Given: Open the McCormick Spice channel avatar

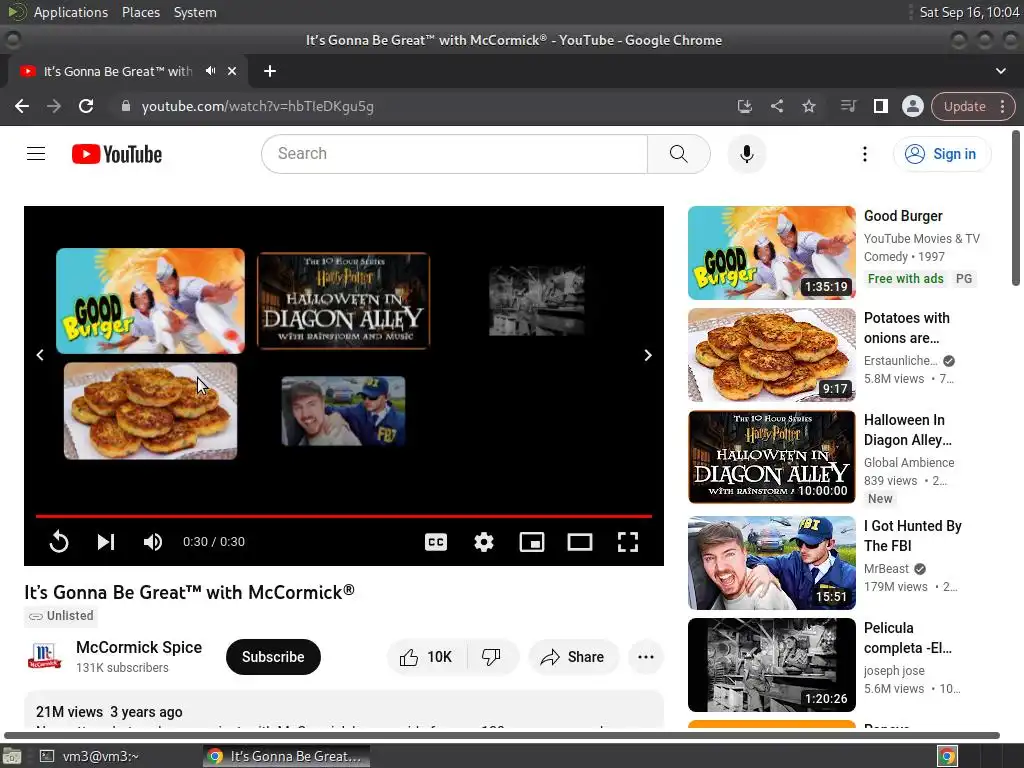Looking at the screenshot, I should (44, 656).
